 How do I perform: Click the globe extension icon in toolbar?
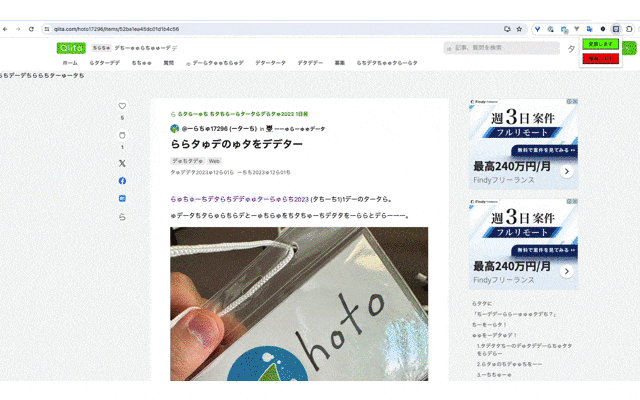pos(551,29)
